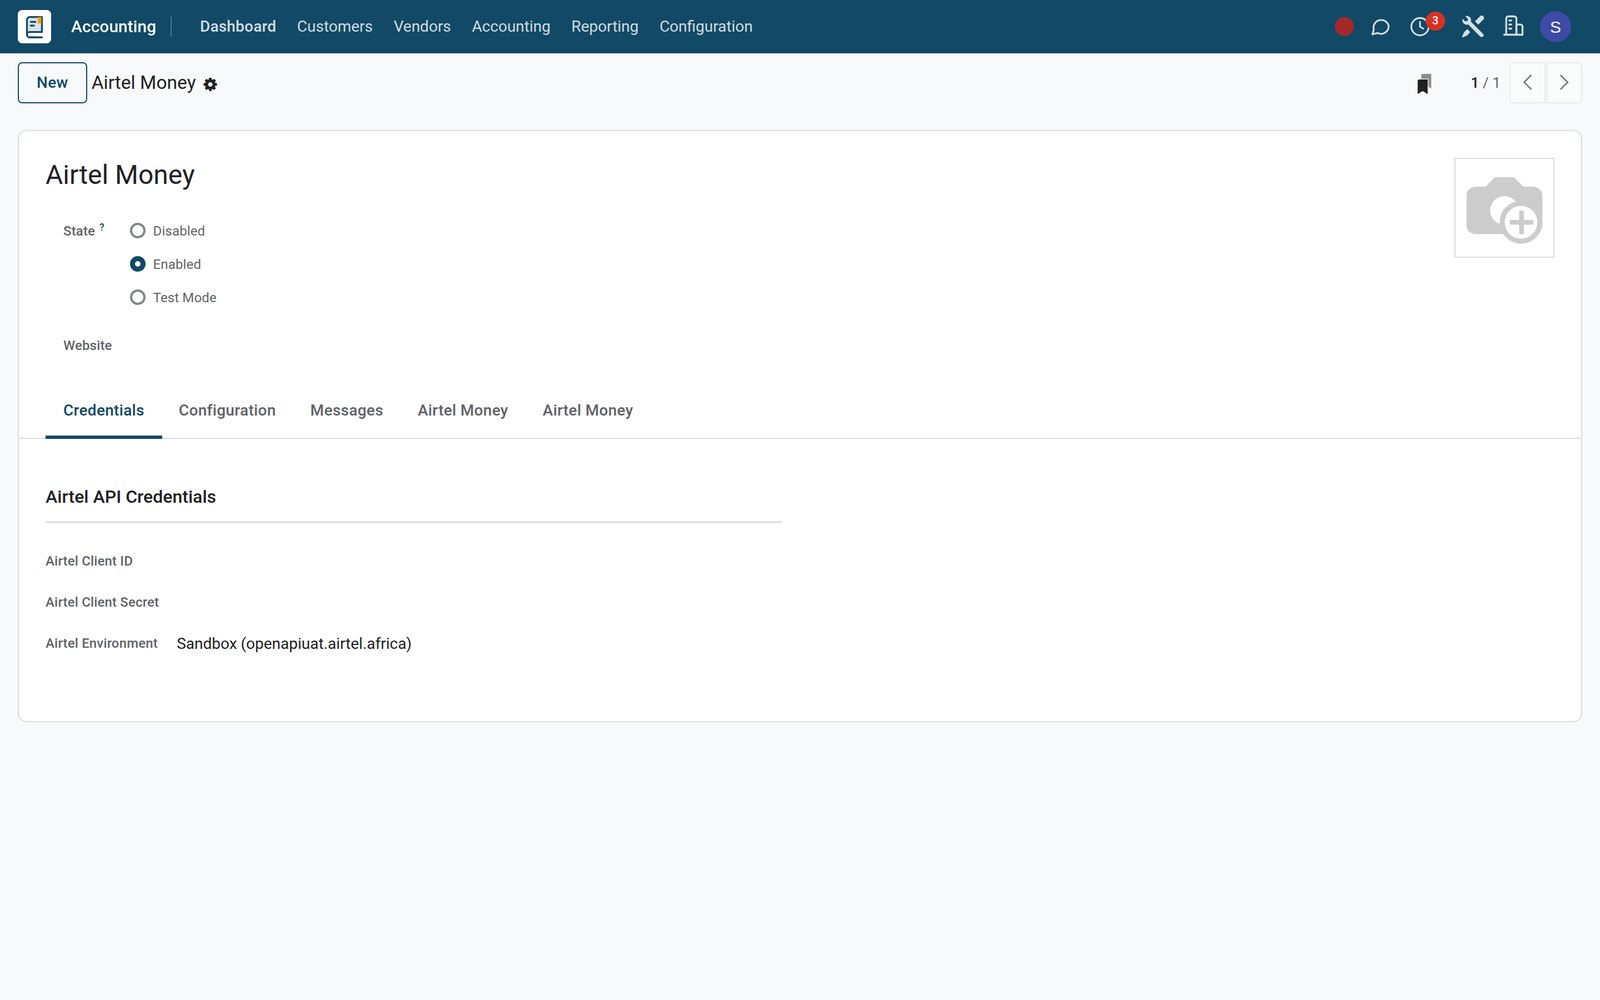
Task: Click the record pager 1 / 1
Action: click(x=1485, y=83)
